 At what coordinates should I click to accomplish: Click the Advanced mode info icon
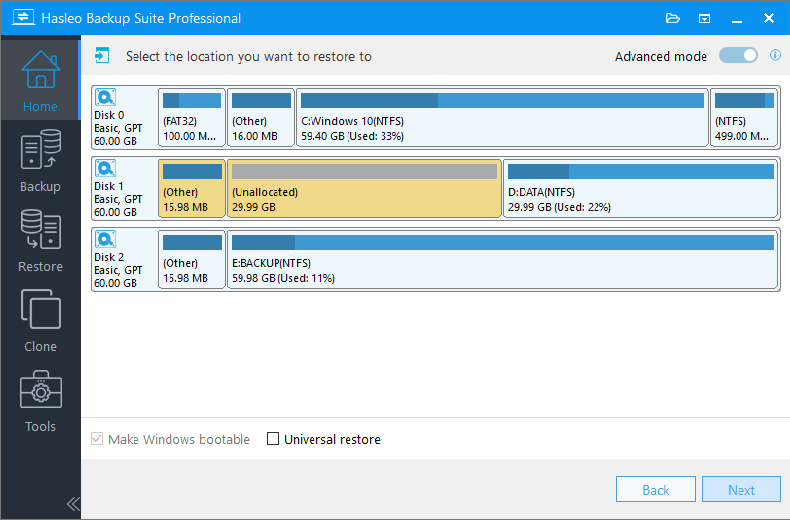click(775, 55)
